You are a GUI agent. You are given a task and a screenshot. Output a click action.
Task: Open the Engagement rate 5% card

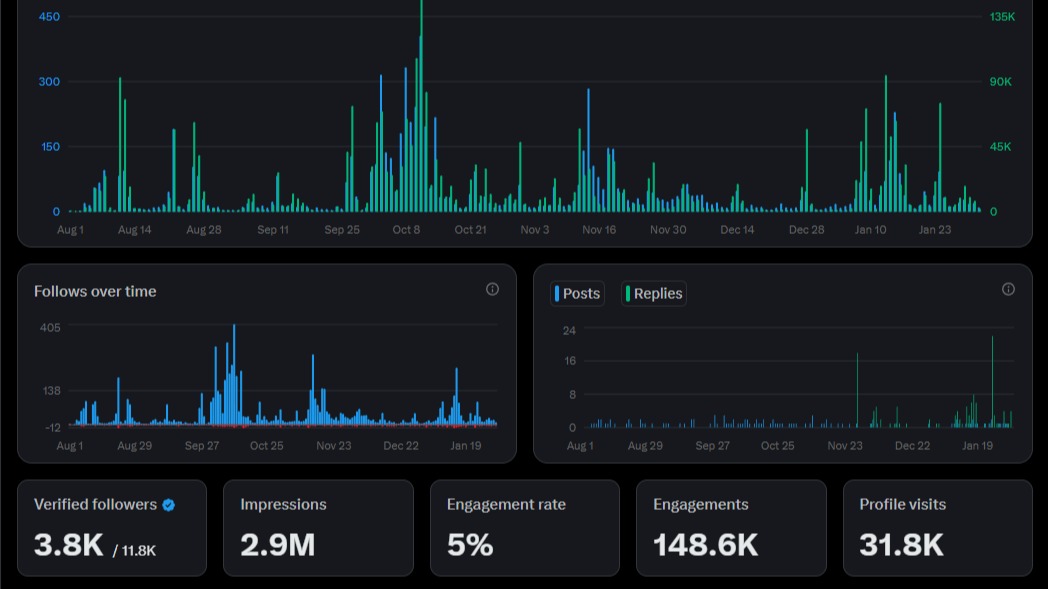(x=525, y=528)
